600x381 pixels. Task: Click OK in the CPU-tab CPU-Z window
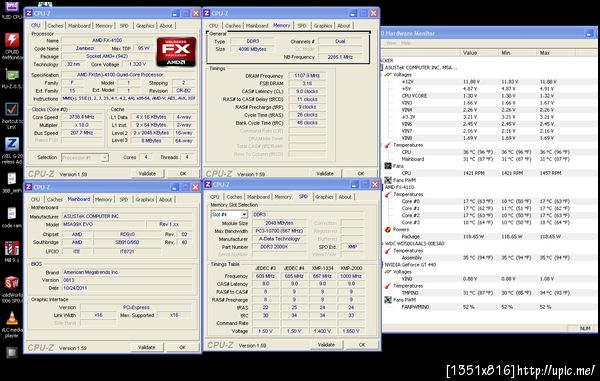tap(183, 173)
